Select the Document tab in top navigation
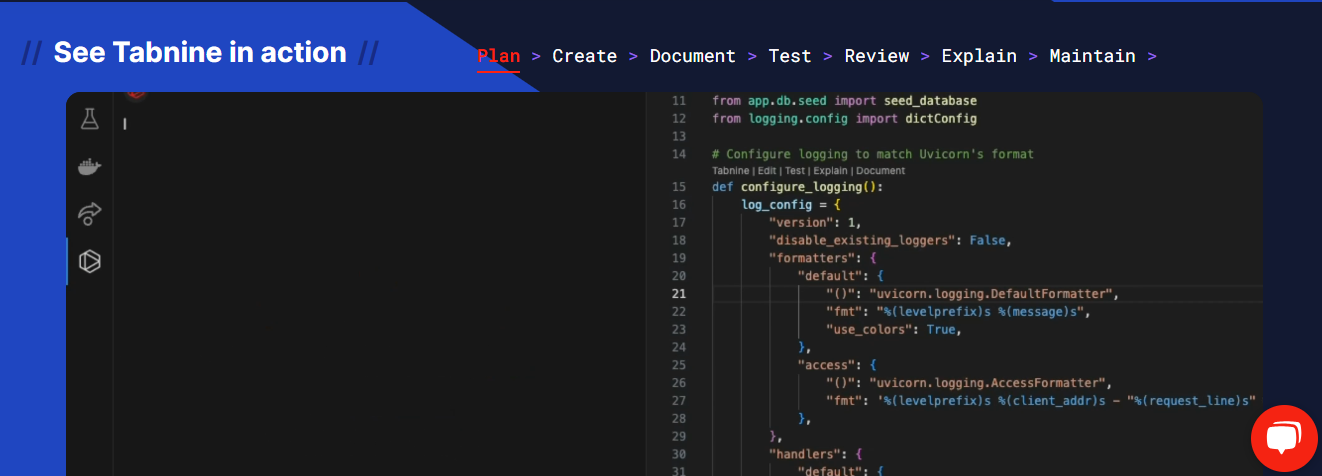1322x476 pixels. tap(692, 56)
